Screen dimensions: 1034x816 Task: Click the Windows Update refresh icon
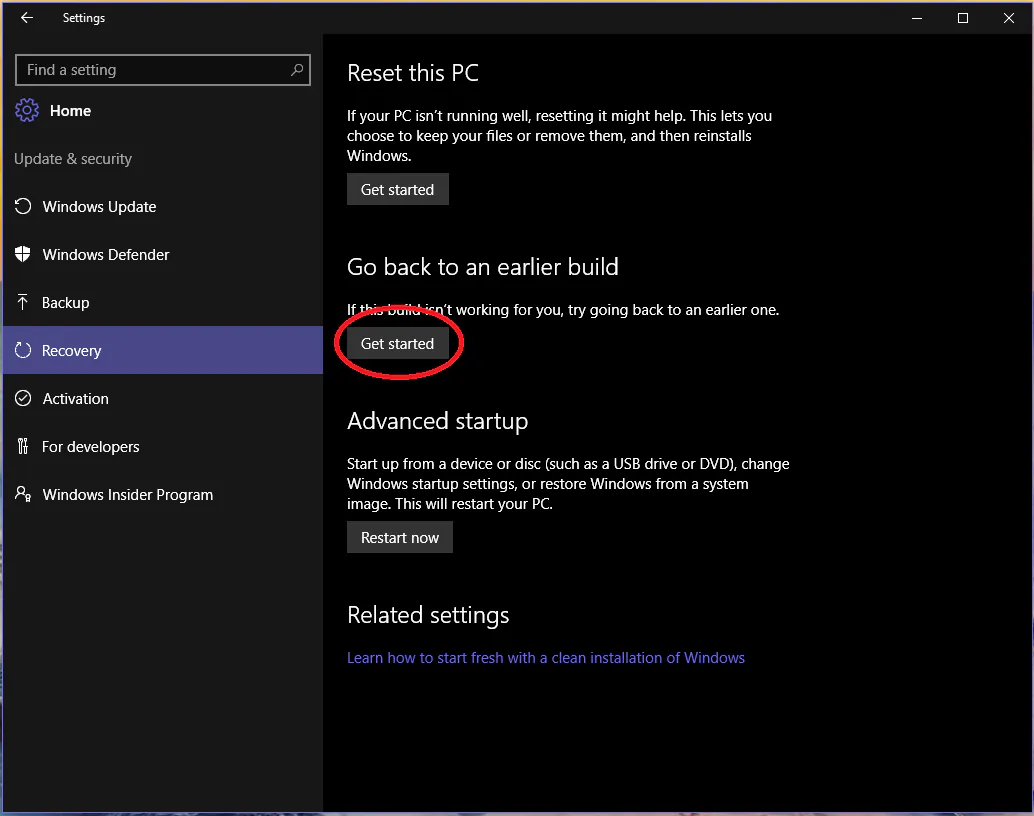click(x=23, y=206)
